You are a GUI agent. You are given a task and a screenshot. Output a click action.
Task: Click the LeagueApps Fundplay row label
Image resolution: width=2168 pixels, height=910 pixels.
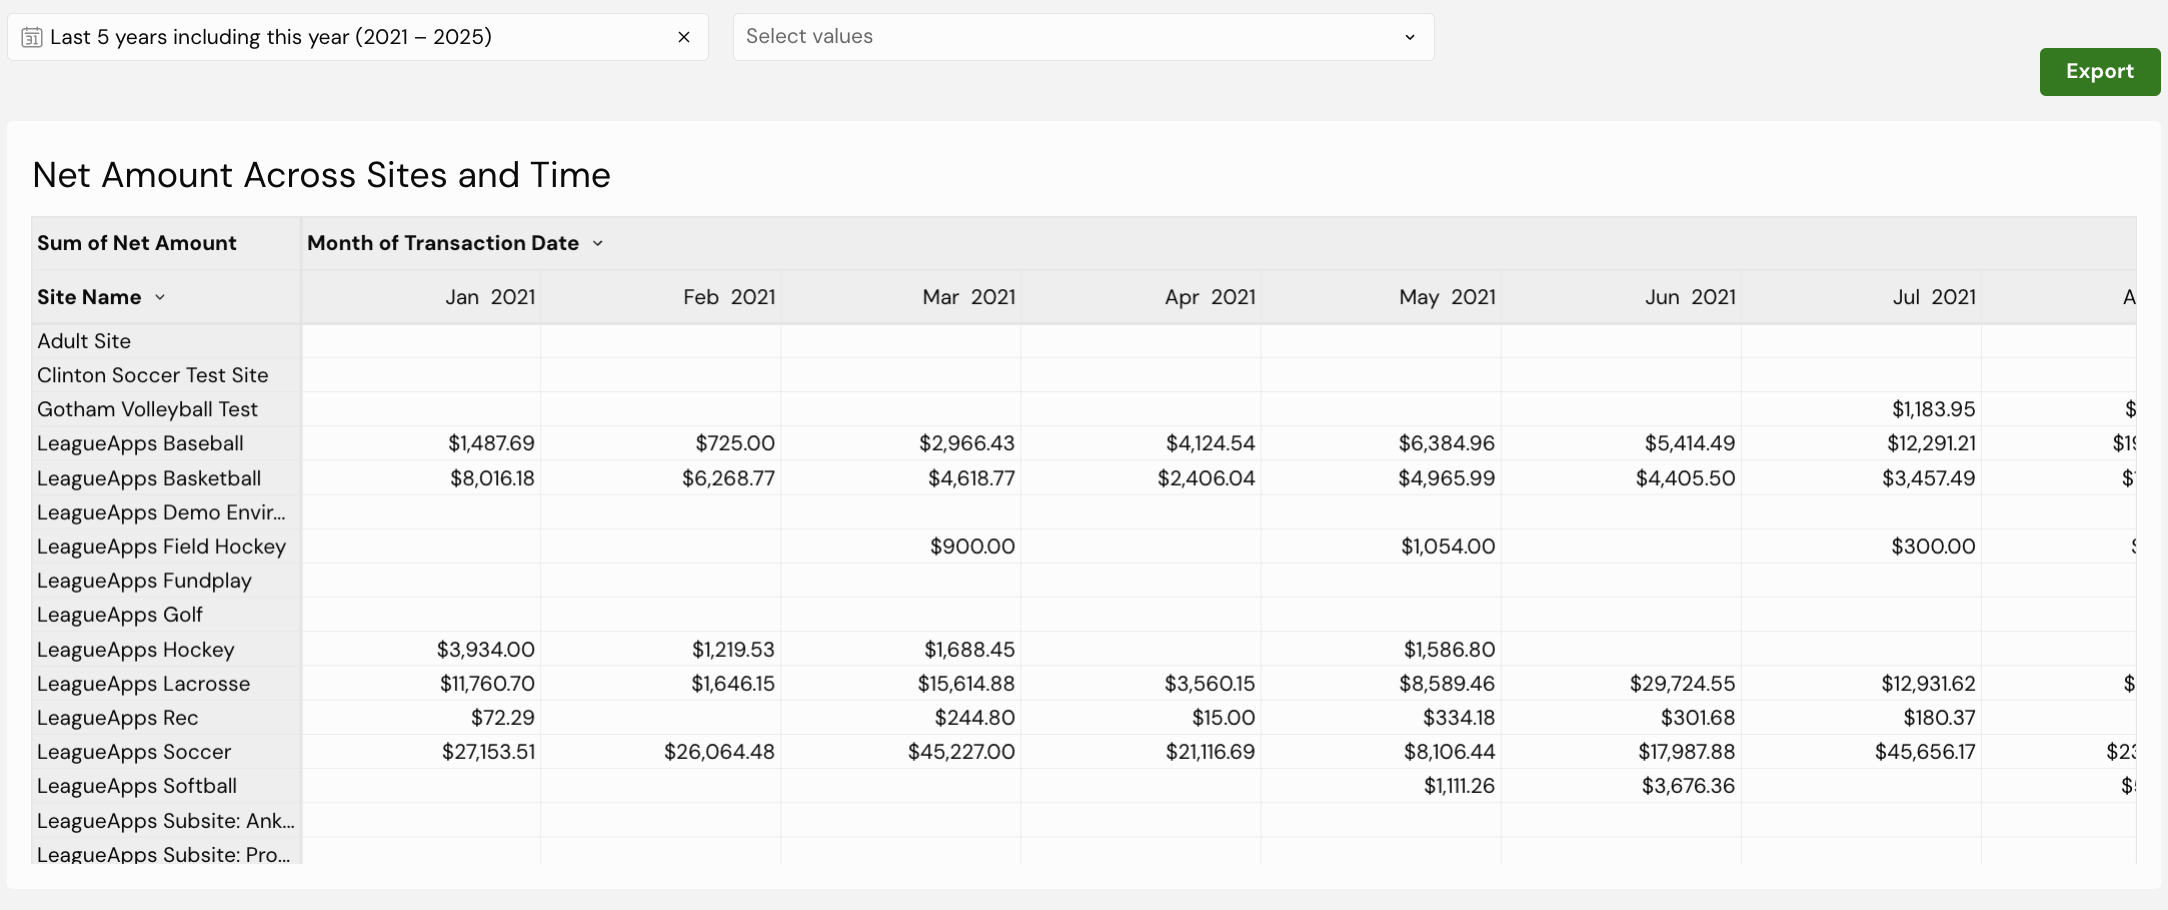(144, 580)
